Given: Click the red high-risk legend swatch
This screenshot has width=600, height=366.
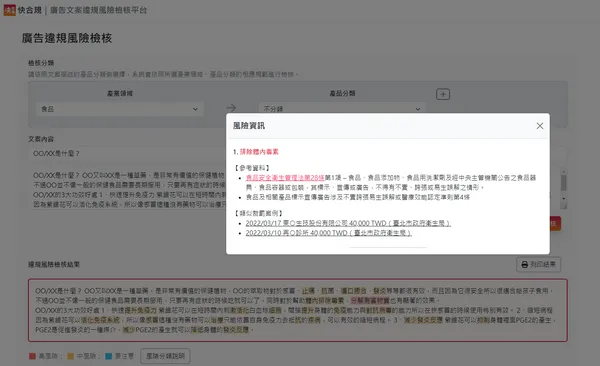Looking at the screenshot, I should pos(33,356).
